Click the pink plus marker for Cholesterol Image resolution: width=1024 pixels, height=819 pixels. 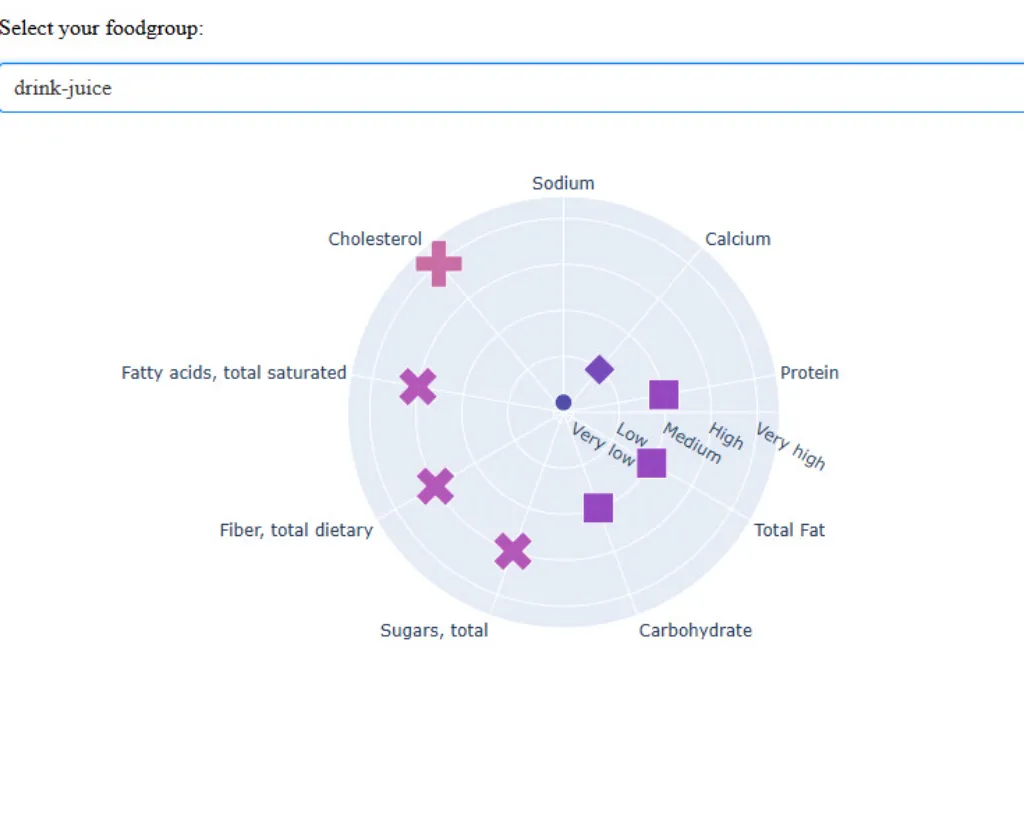438,264
